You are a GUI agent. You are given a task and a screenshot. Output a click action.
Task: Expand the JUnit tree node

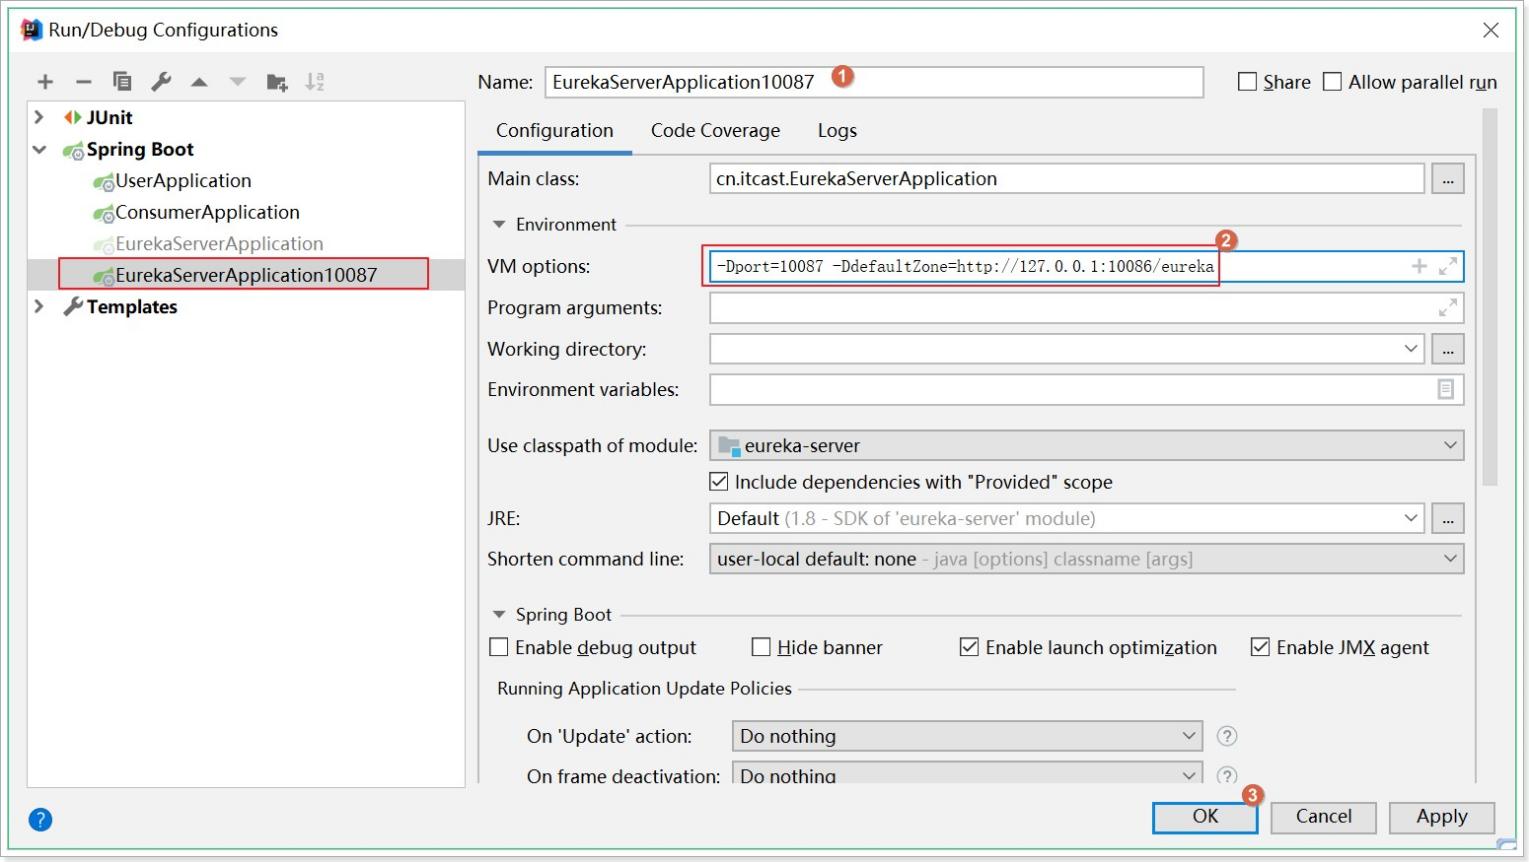[39, 117]
